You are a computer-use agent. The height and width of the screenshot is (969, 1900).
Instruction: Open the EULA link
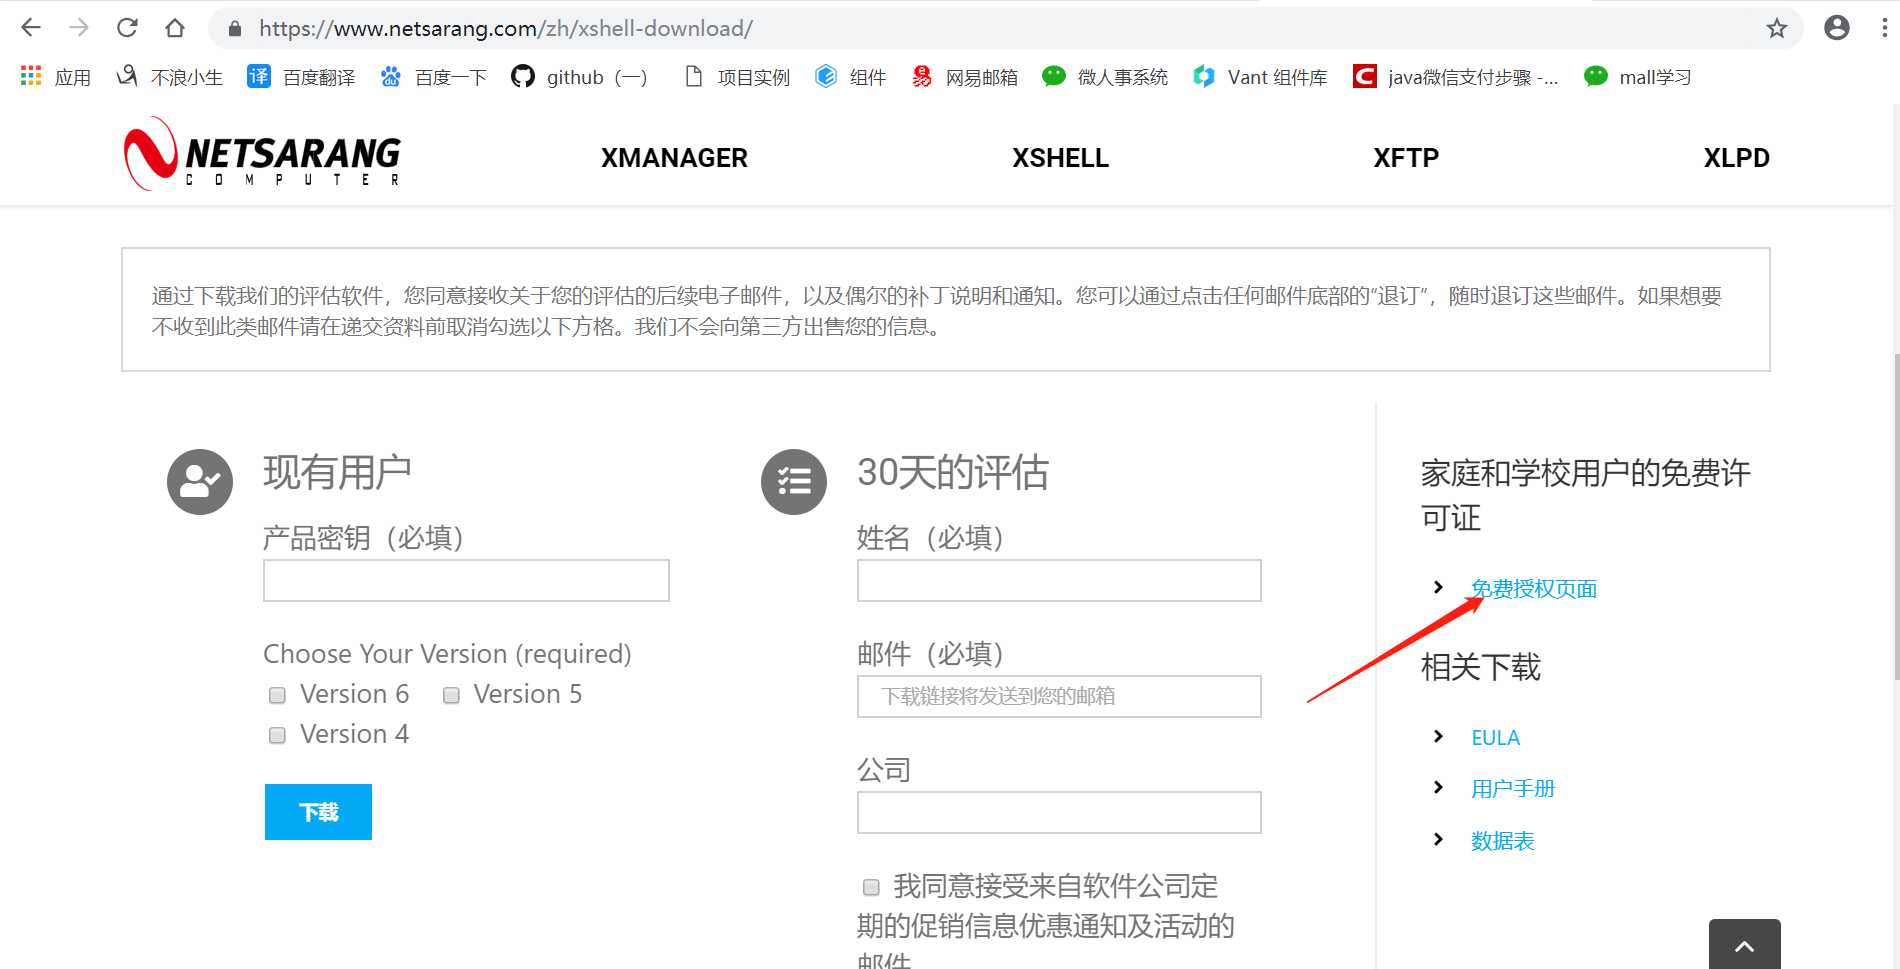click(x=1495, y=738)
